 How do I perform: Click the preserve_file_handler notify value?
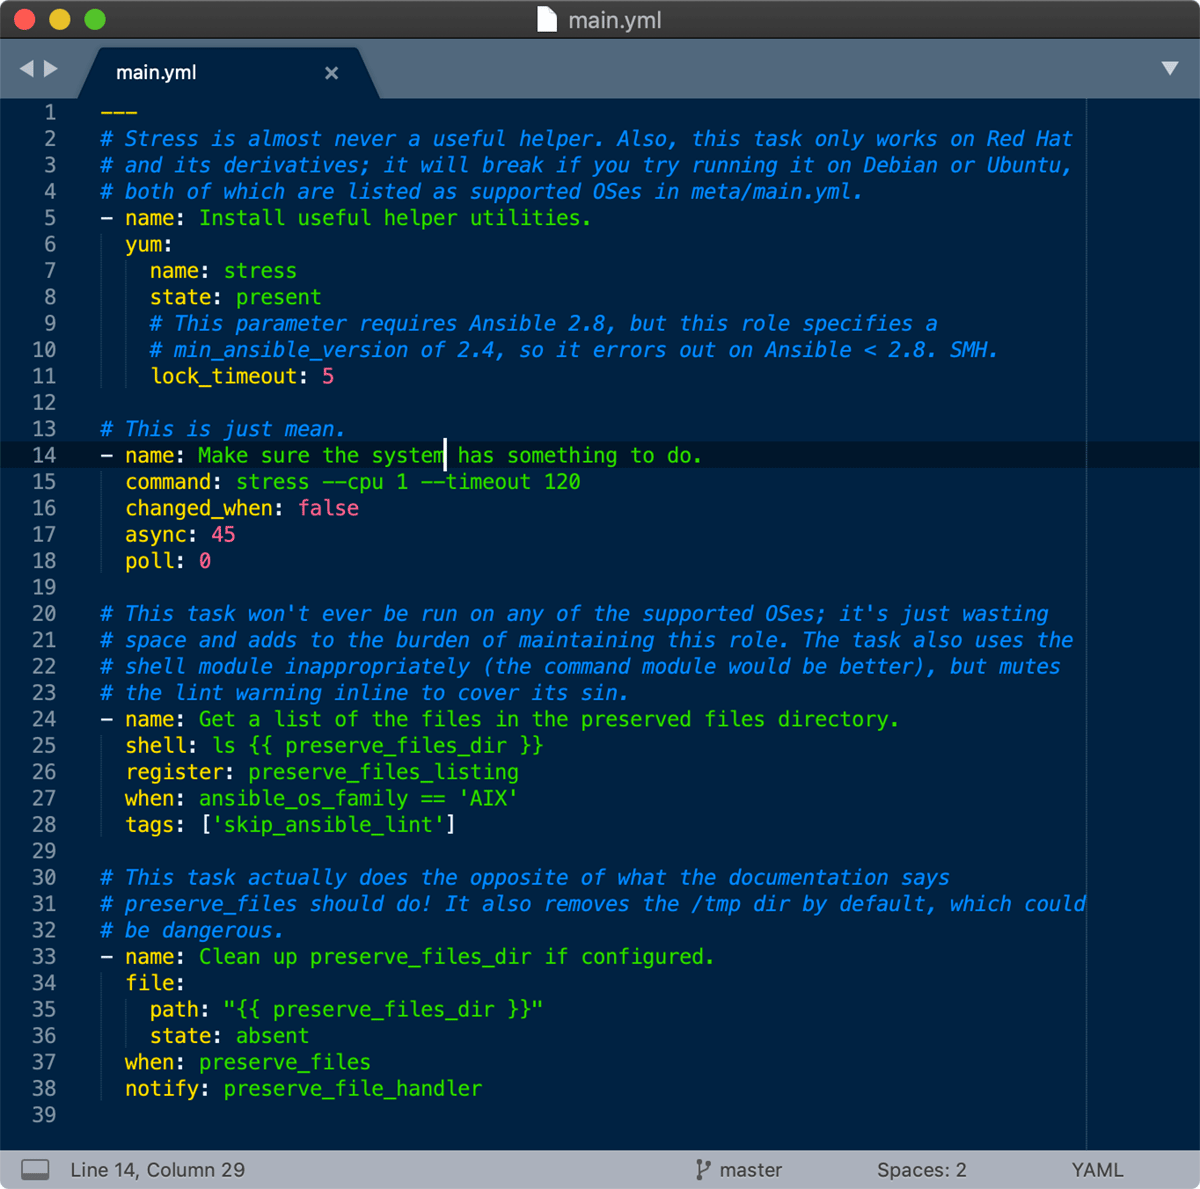point(352,1089)
